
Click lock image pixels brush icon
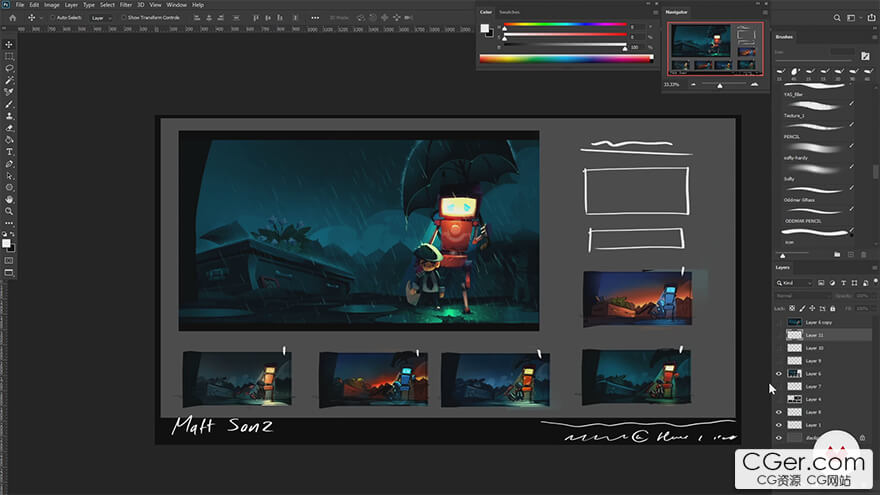coord(802,309)
